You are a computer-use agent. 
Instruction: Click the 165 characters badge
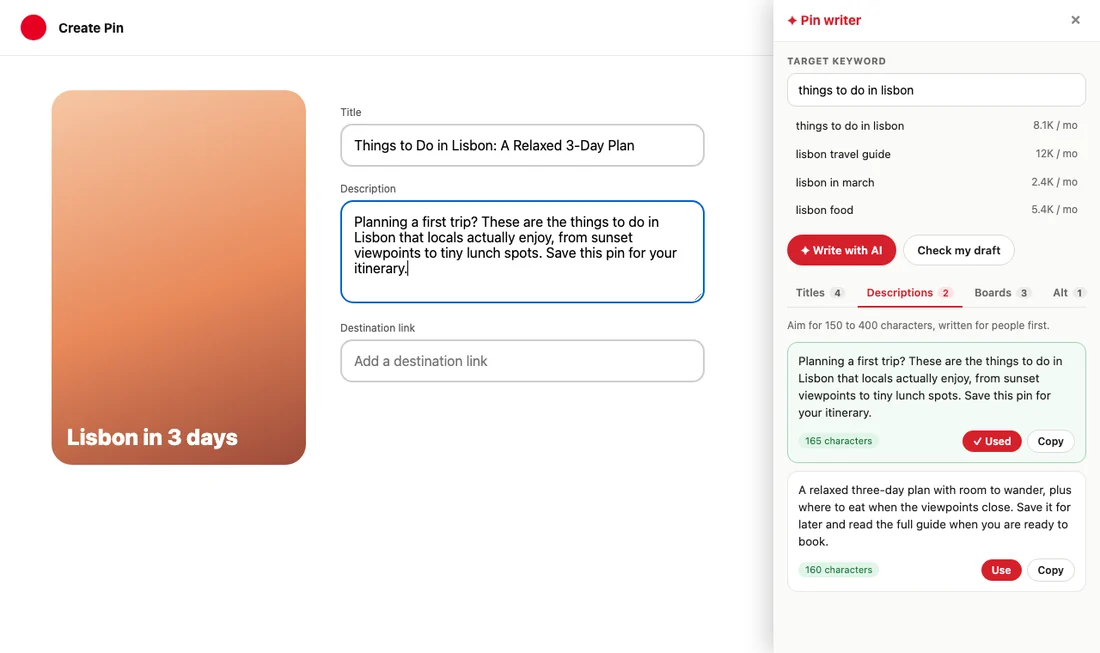pyautogui.click(x=838, y=441)
